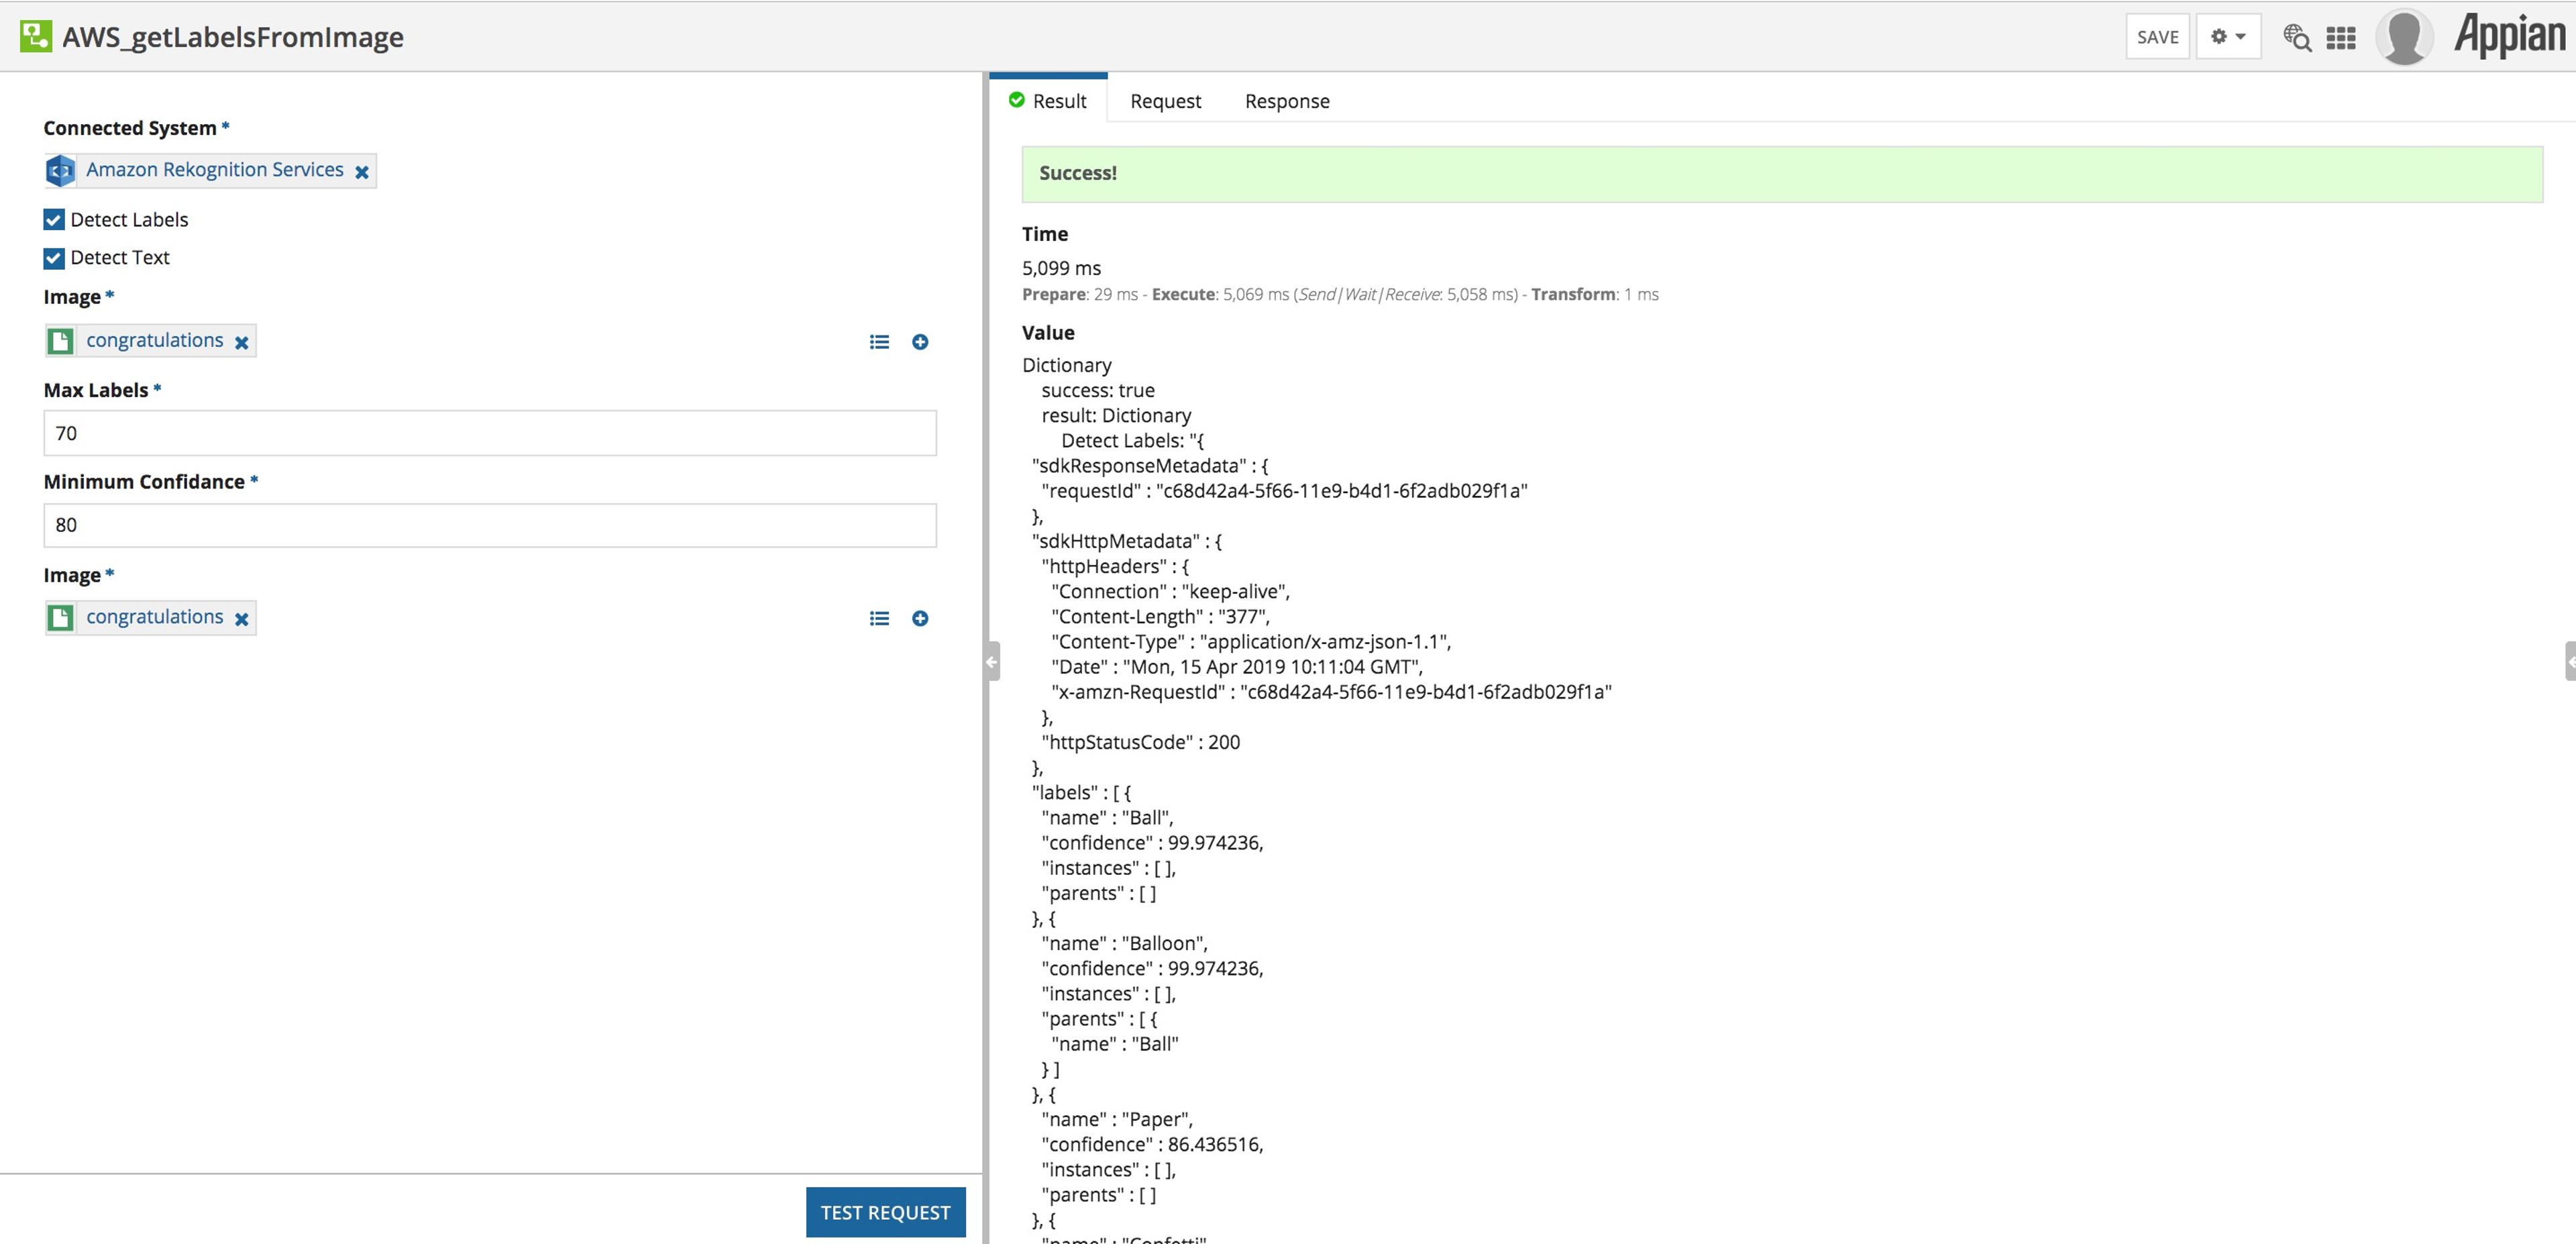This screenshot has width=2576, height=1244.
Task: Remove the Amazon Rekognition Services connected system
Action: point(362,172)
